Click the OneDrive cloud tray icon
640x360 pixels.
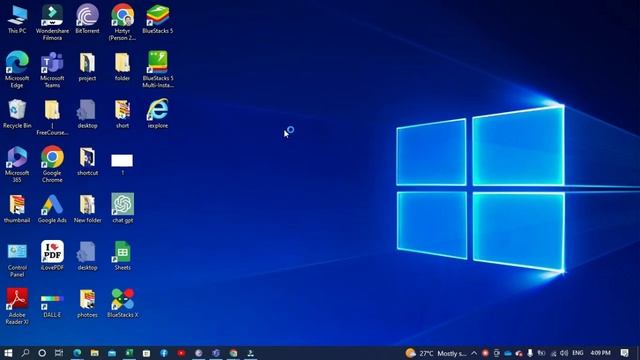pos(508,353)
